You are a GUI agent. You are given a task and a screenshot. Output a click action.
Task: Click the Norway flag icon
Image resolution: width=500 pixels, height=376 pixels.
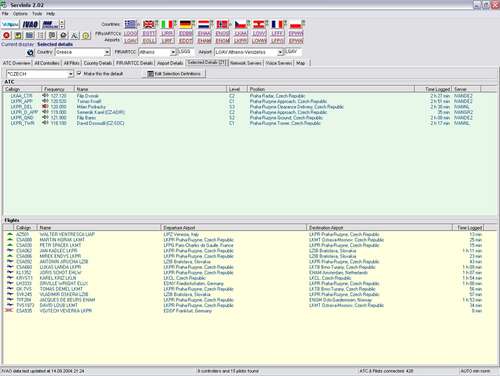tap(222, 24)
